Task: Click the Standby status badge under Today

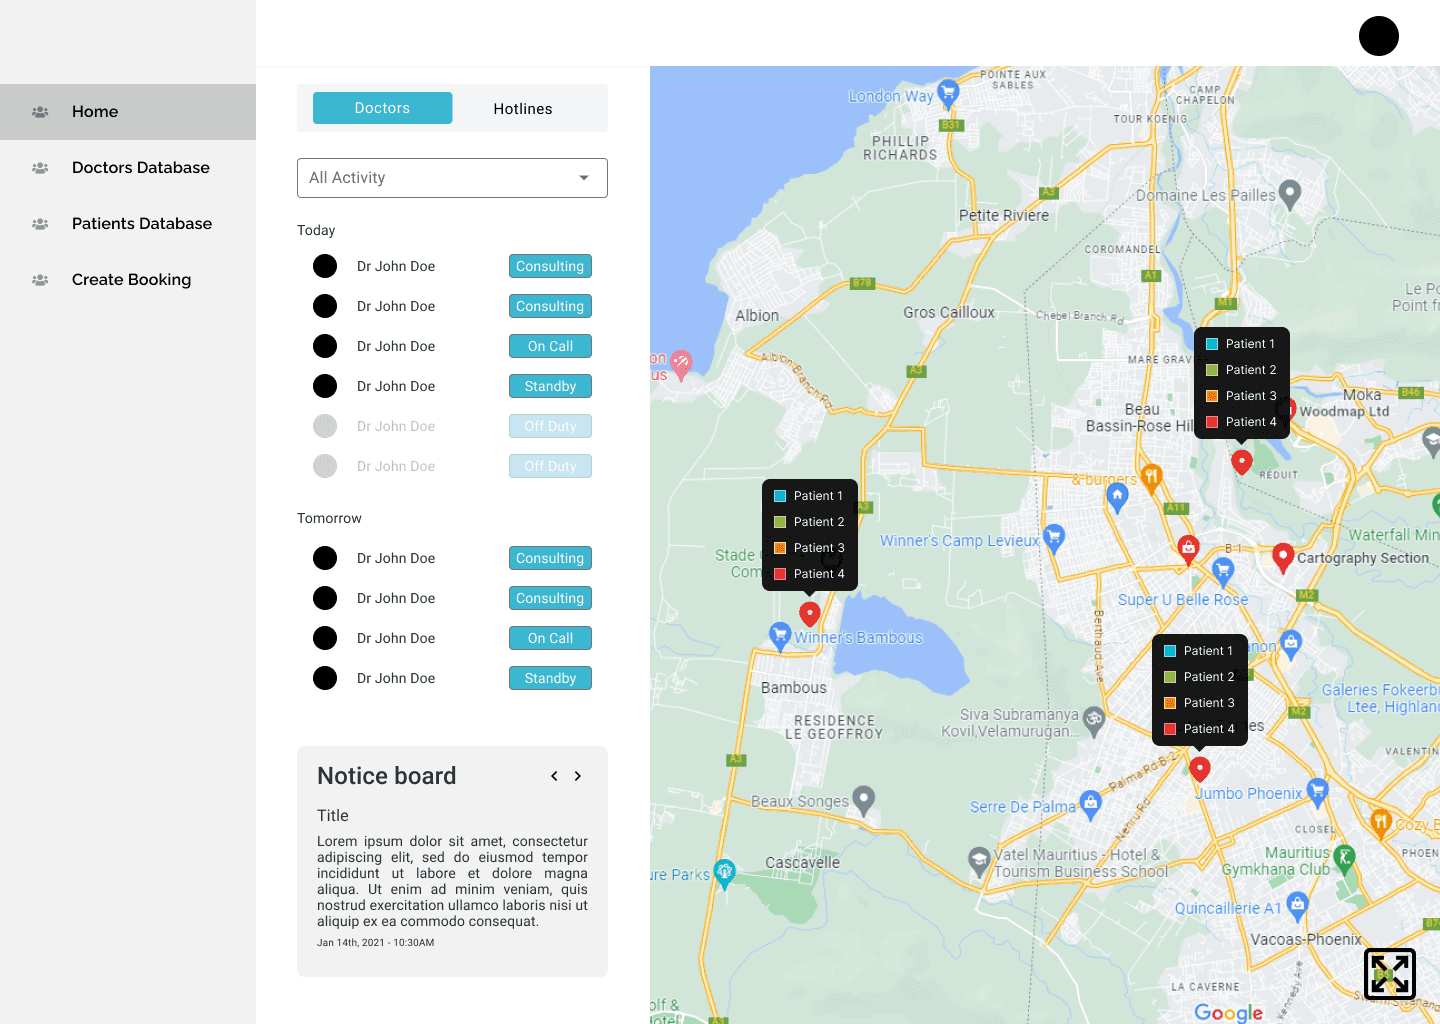Action: coord(550,386)
